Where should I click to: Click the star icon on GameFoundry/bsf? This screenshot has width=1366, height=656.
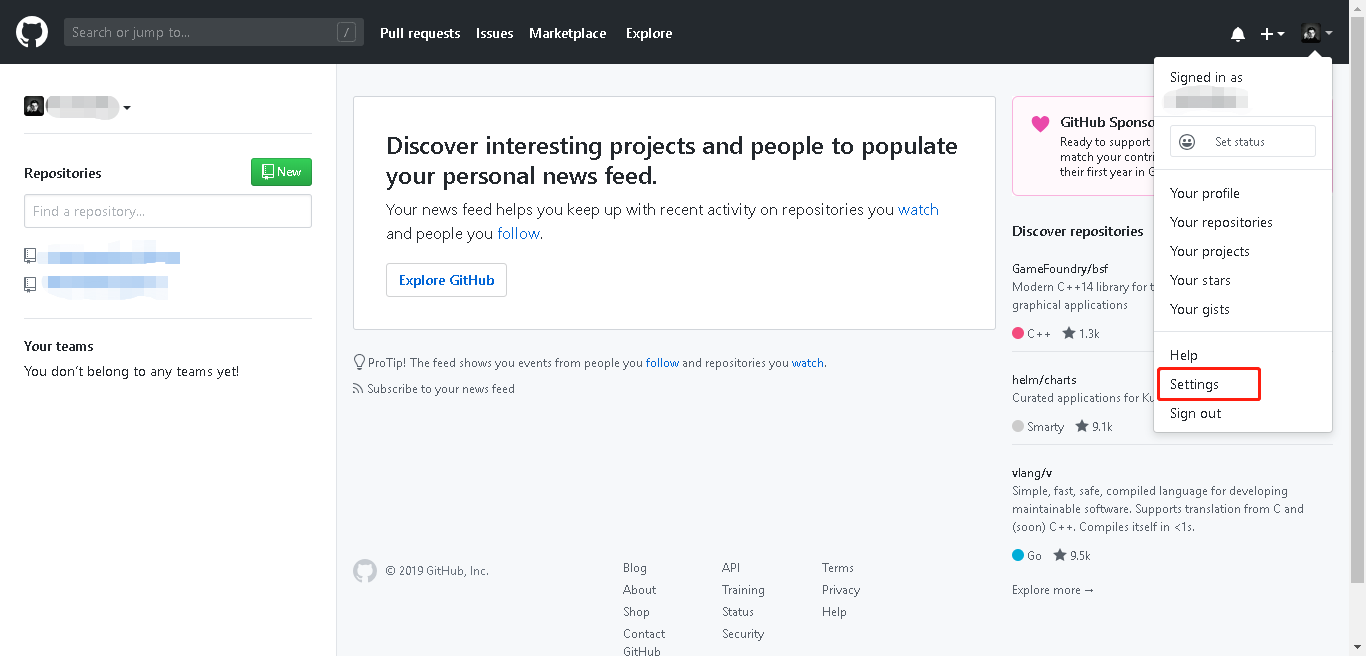coord(1069,333)
